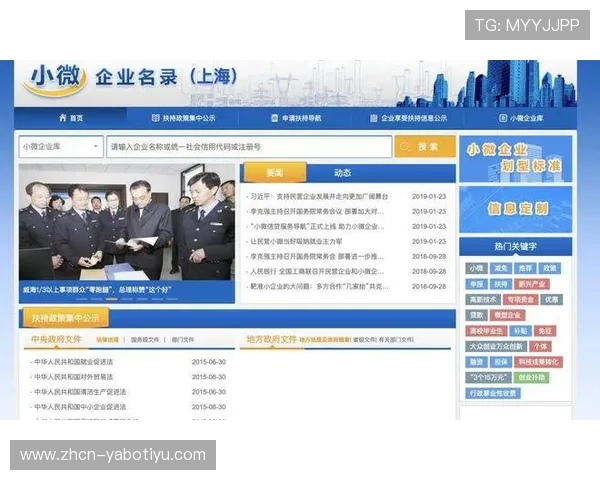The image size is (600, 480).
Task: Open 首页 in the navigation bar
Action: tap(71, 118)
